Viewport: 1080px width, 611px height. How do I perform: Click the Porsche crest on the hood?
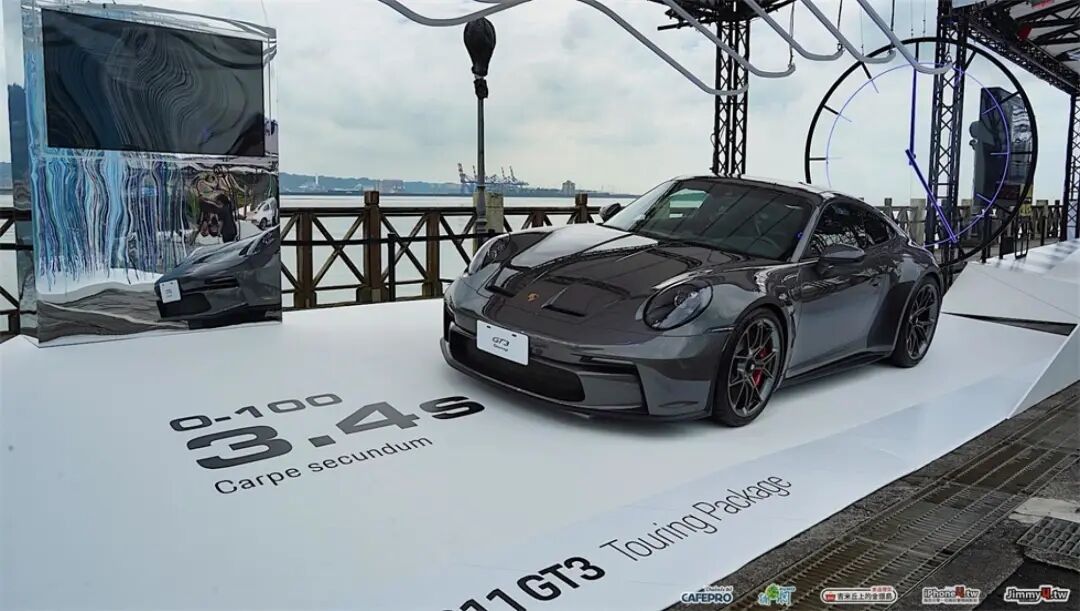[533, 297]
